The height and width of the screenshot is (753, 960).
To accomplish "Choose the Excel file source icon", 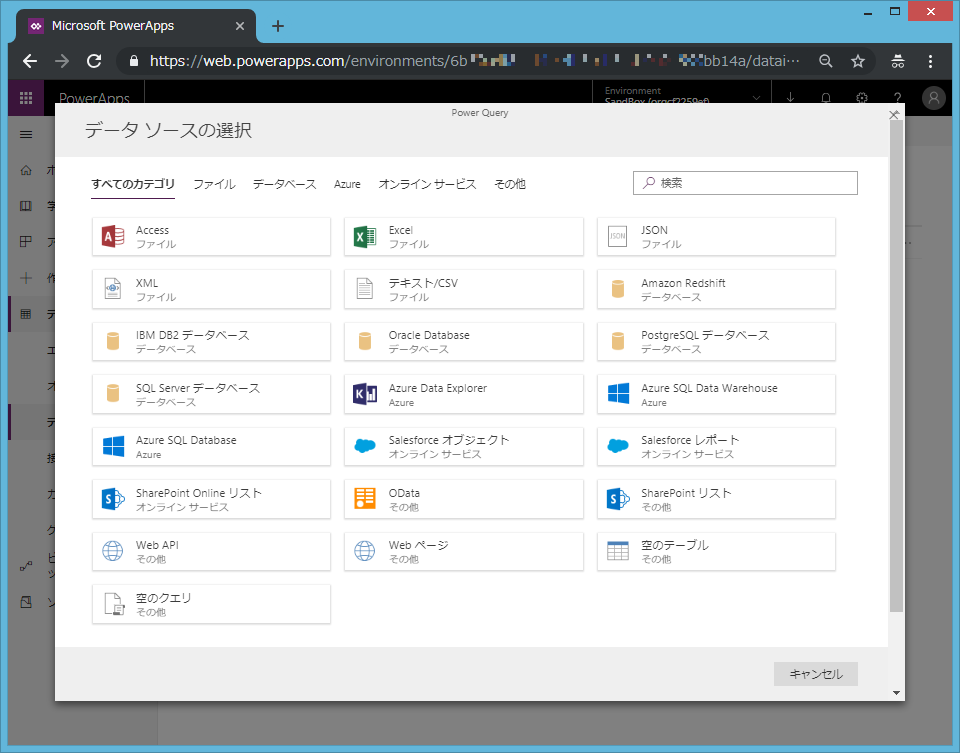I will (365, 236).
